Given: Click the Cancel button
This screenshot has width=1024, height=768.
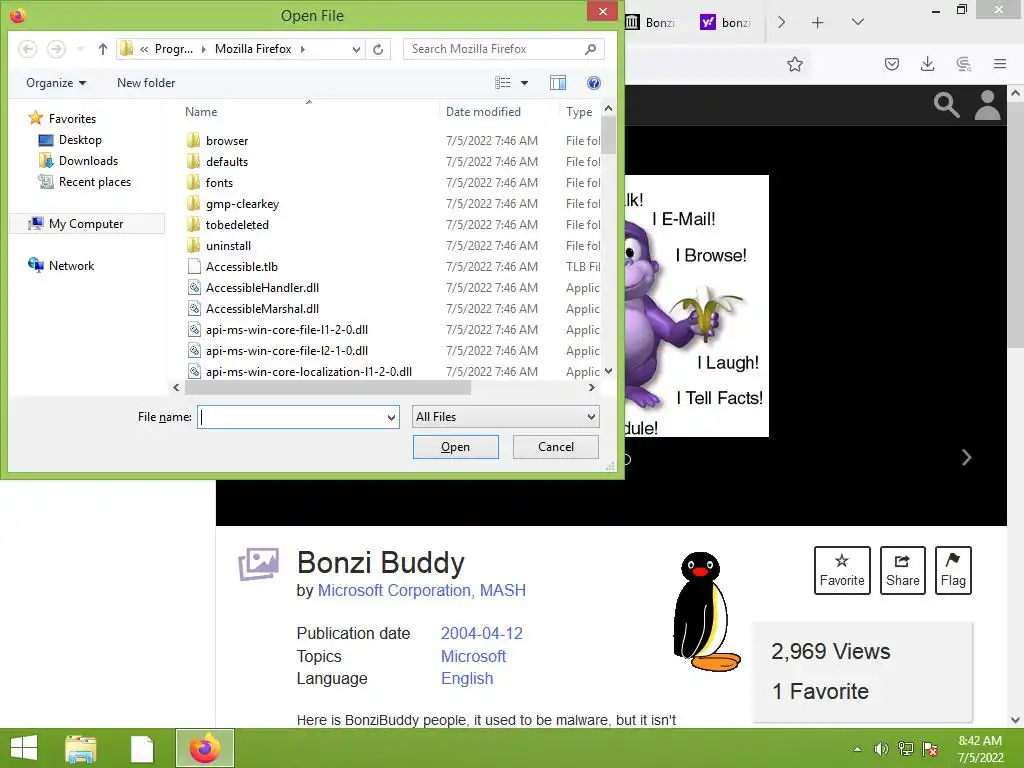Looking at the screenshot, I should (556, 447).
